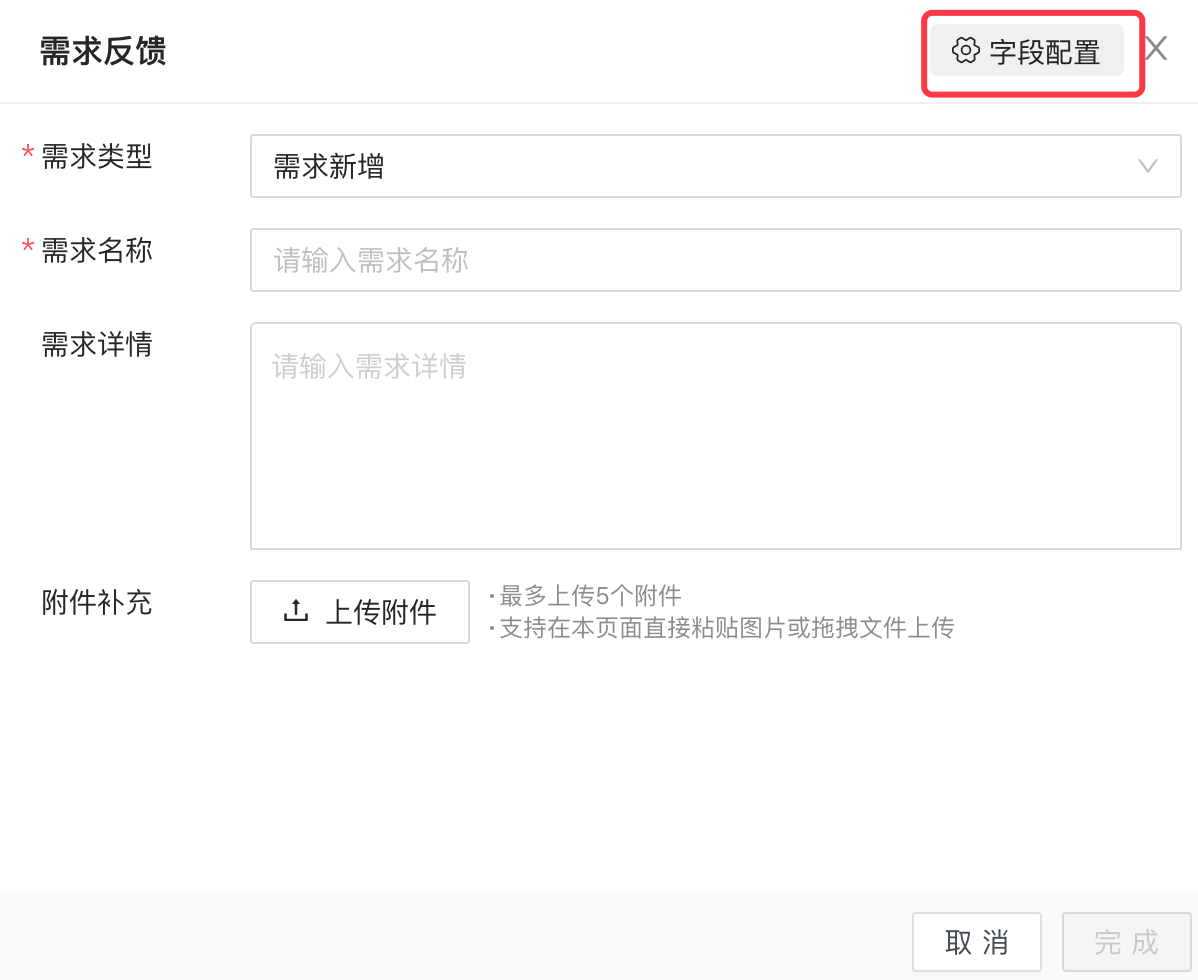Click the 需求反馈 dialog title
This screenshot has height=980, width=1198.
click(x=103, y=51)
